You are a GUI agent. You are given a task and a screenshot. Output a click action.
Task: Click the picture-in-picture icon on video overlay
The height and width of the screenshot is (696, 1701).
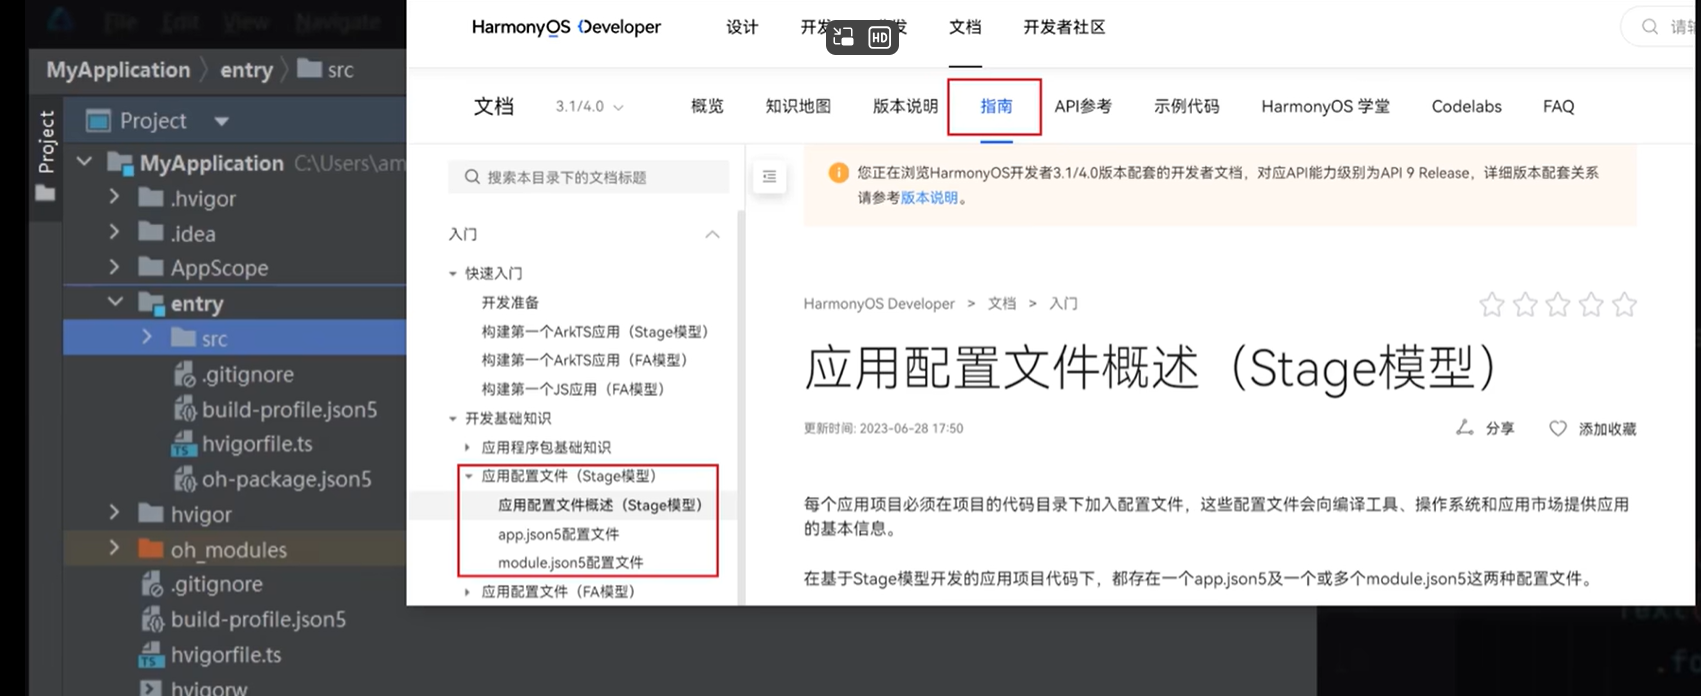point(844,38)
